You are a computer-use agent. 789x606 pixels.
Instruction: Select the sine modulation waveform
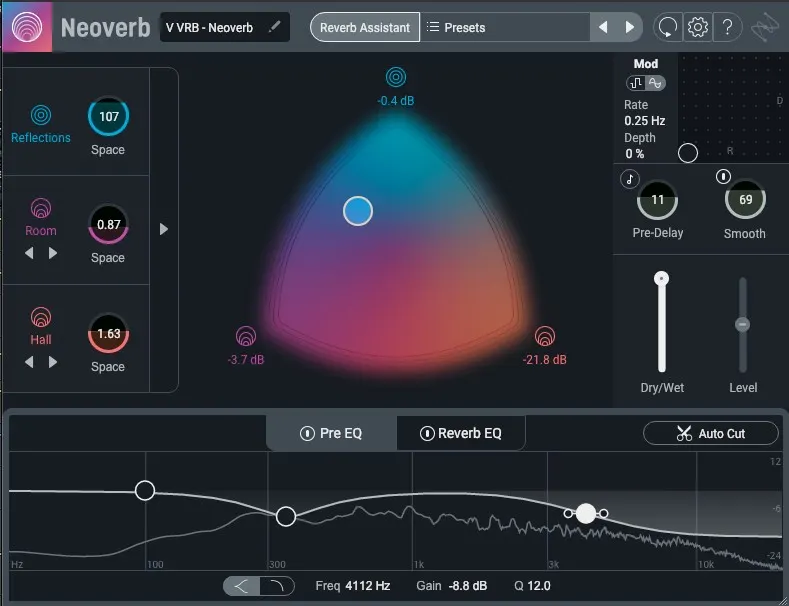point(655,83)
